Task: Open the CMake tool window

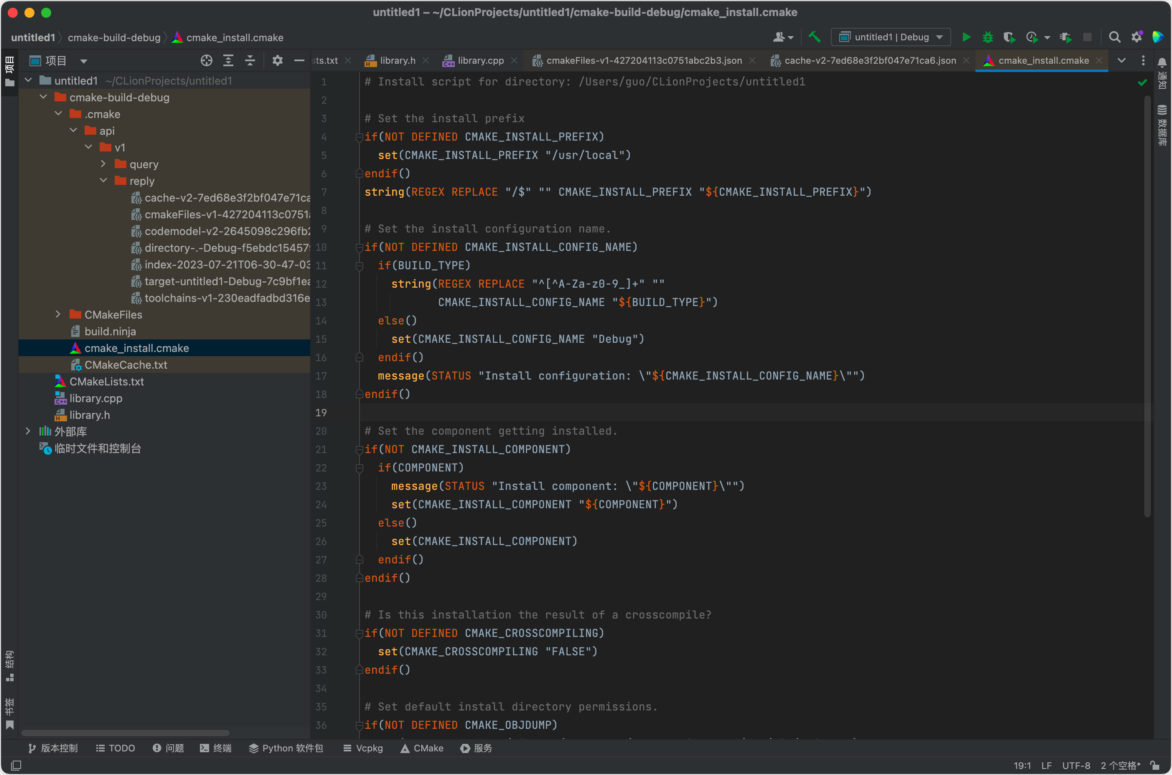Action: 422,748
